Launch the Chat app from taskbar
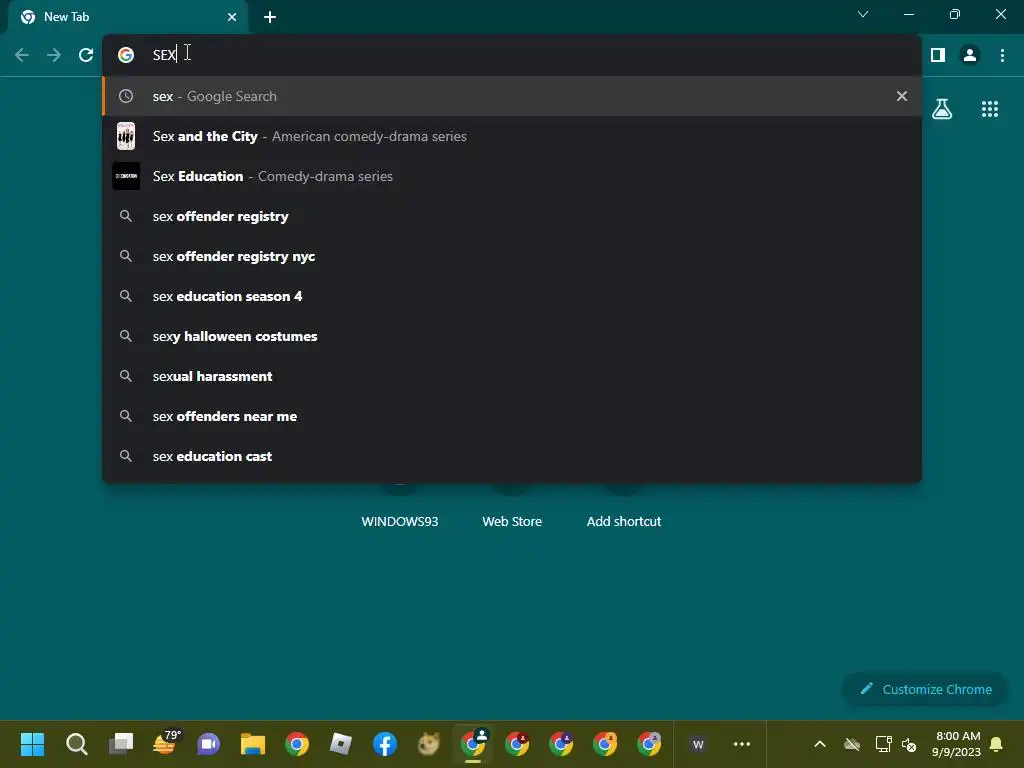Image resolution: width=1024 pixels, height=768 pixels. click(x=208, y=744)
